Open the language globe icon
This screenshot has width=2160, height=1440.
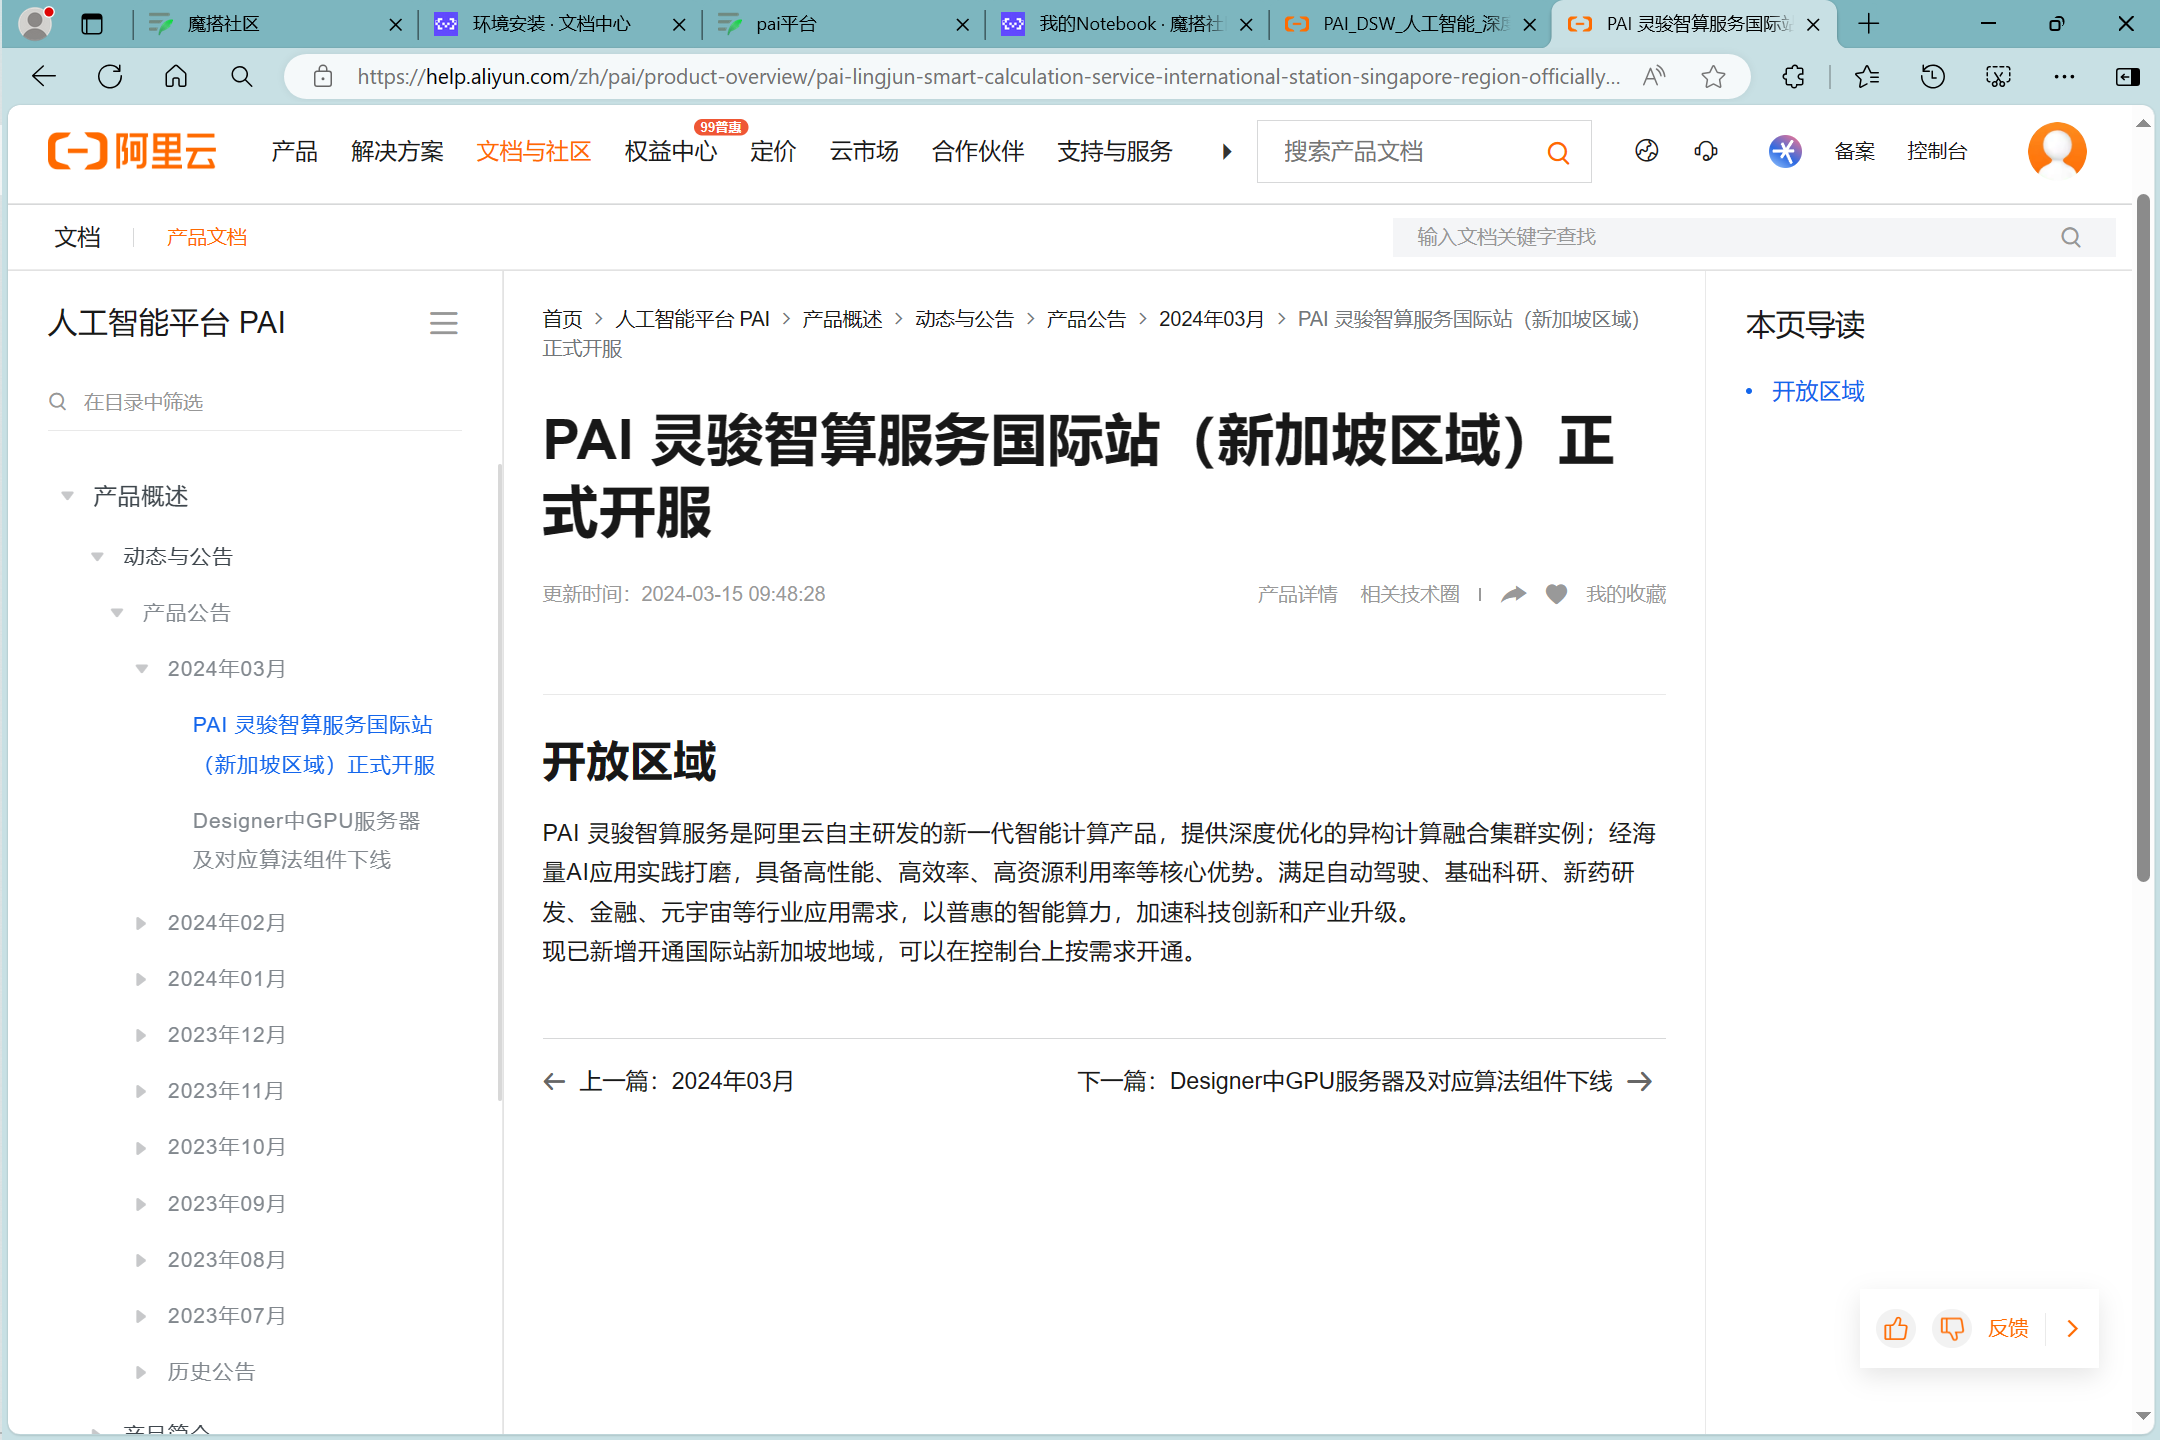[1647, 151]
